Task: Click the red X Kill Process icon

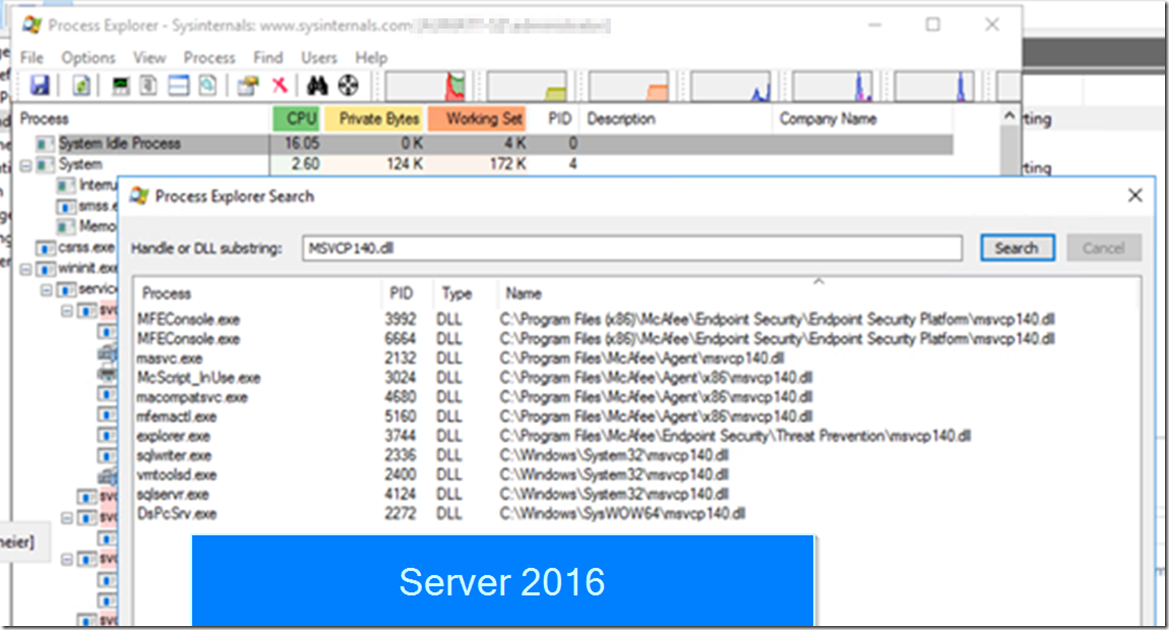Action: pyautogui.click(x=280, y=86)
